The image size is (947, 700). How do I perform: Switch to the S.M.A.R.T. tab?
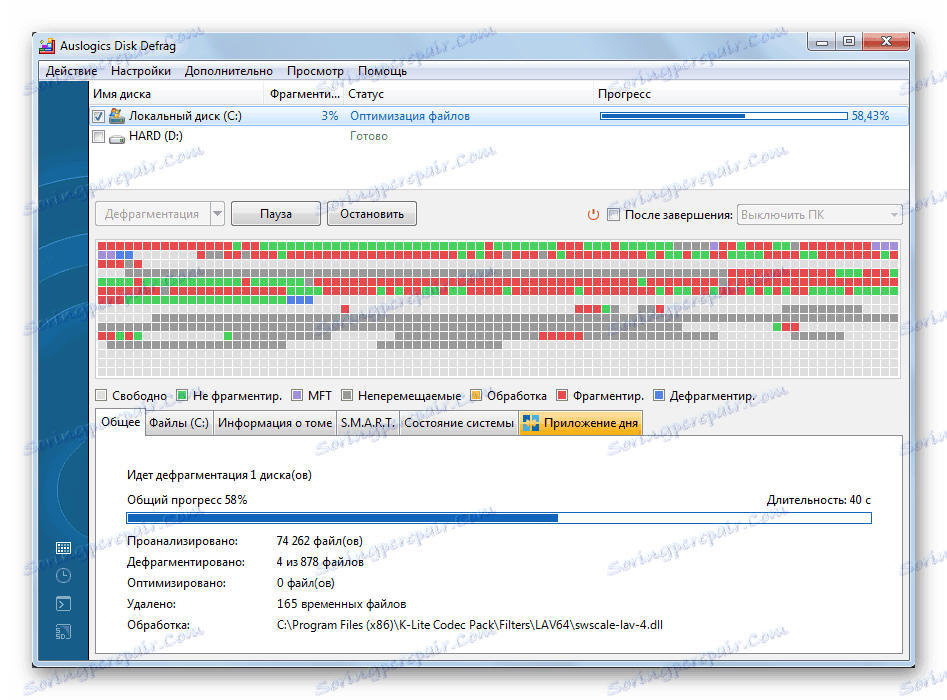(x=367, y=423)
